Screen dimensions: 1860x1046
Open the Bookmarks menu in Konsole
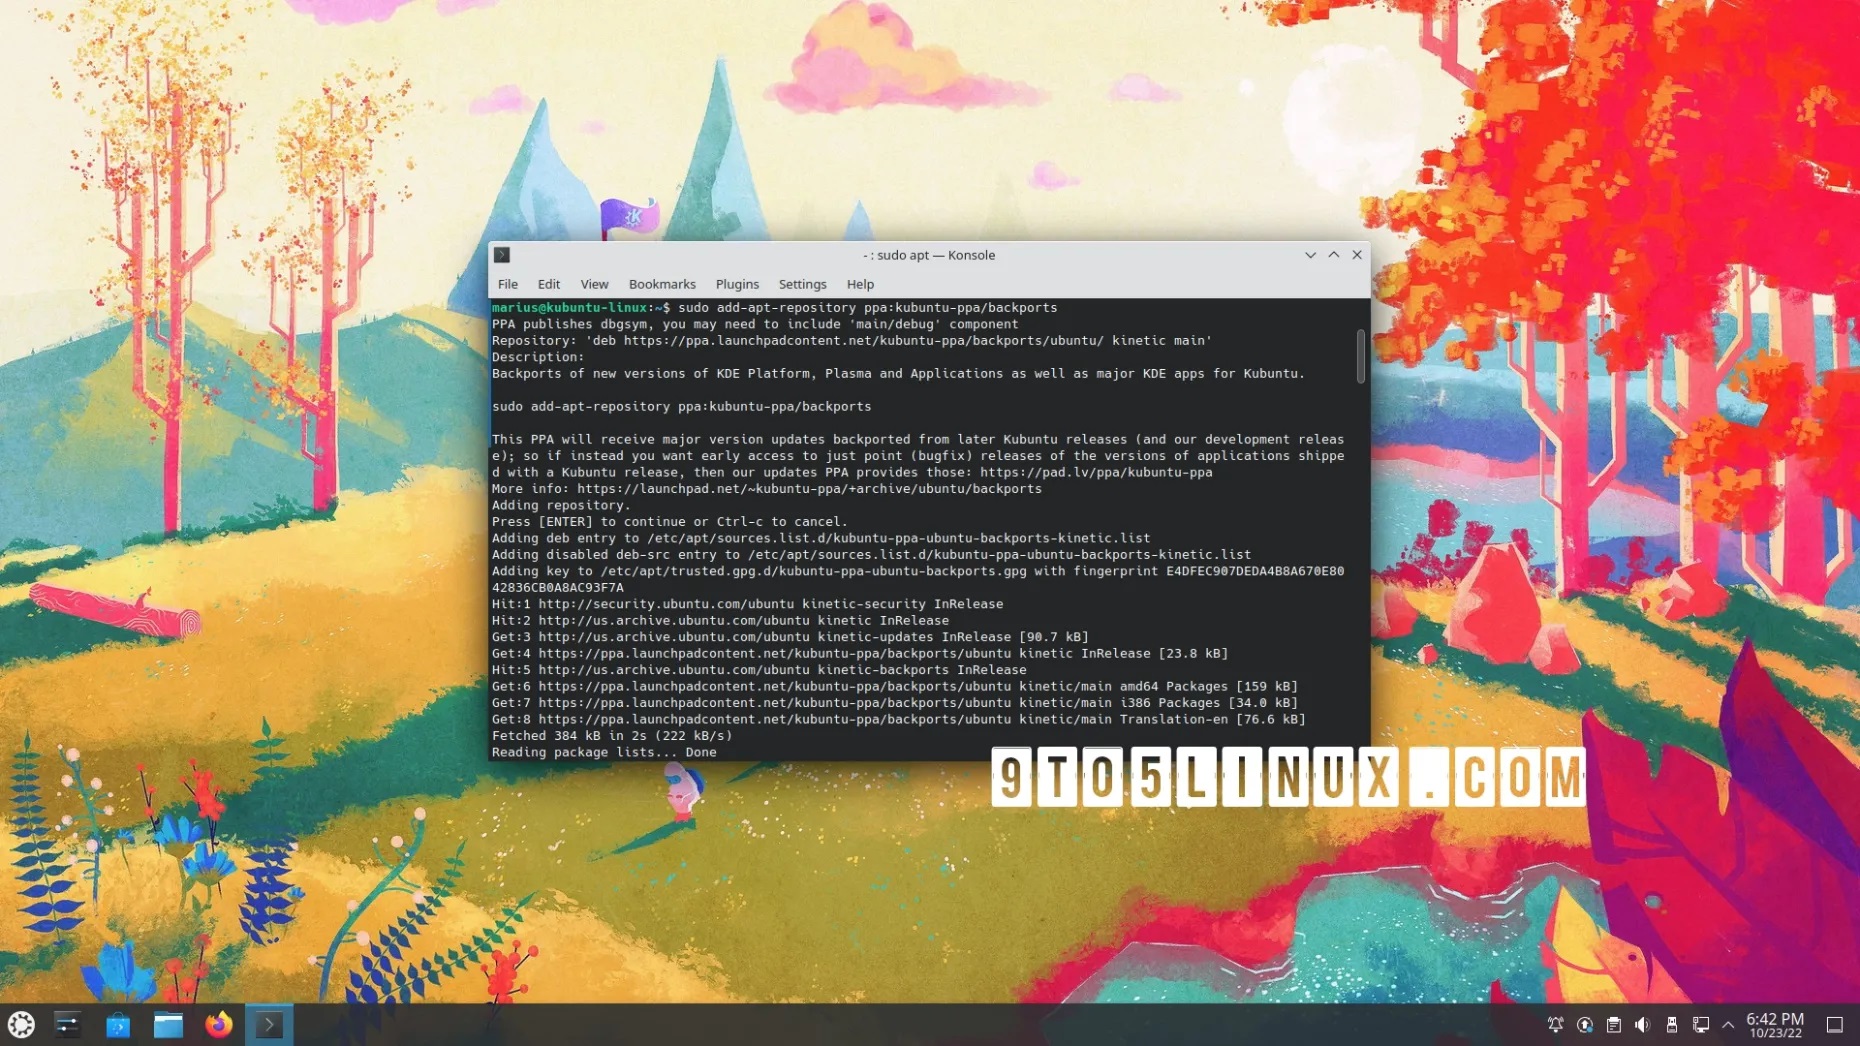(x=662, y=284)
